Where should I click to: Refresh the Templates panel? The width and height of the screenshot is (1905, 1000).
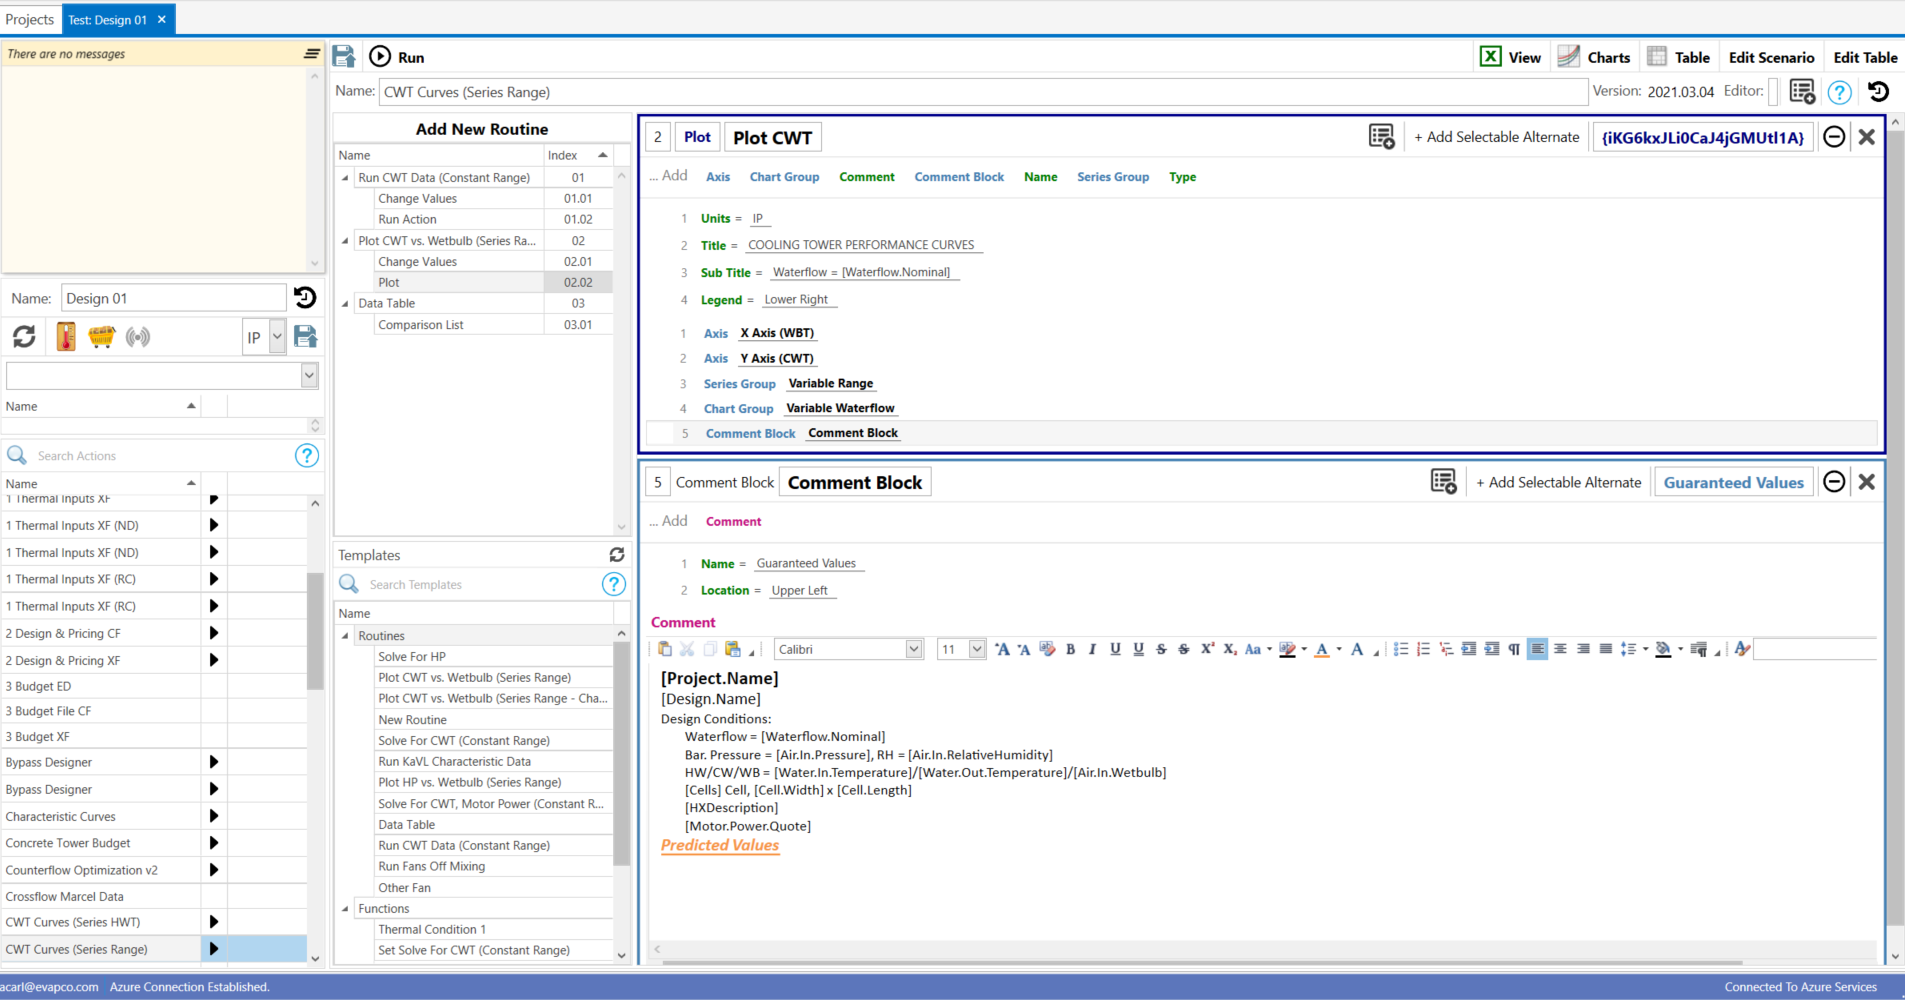point(617,555)
